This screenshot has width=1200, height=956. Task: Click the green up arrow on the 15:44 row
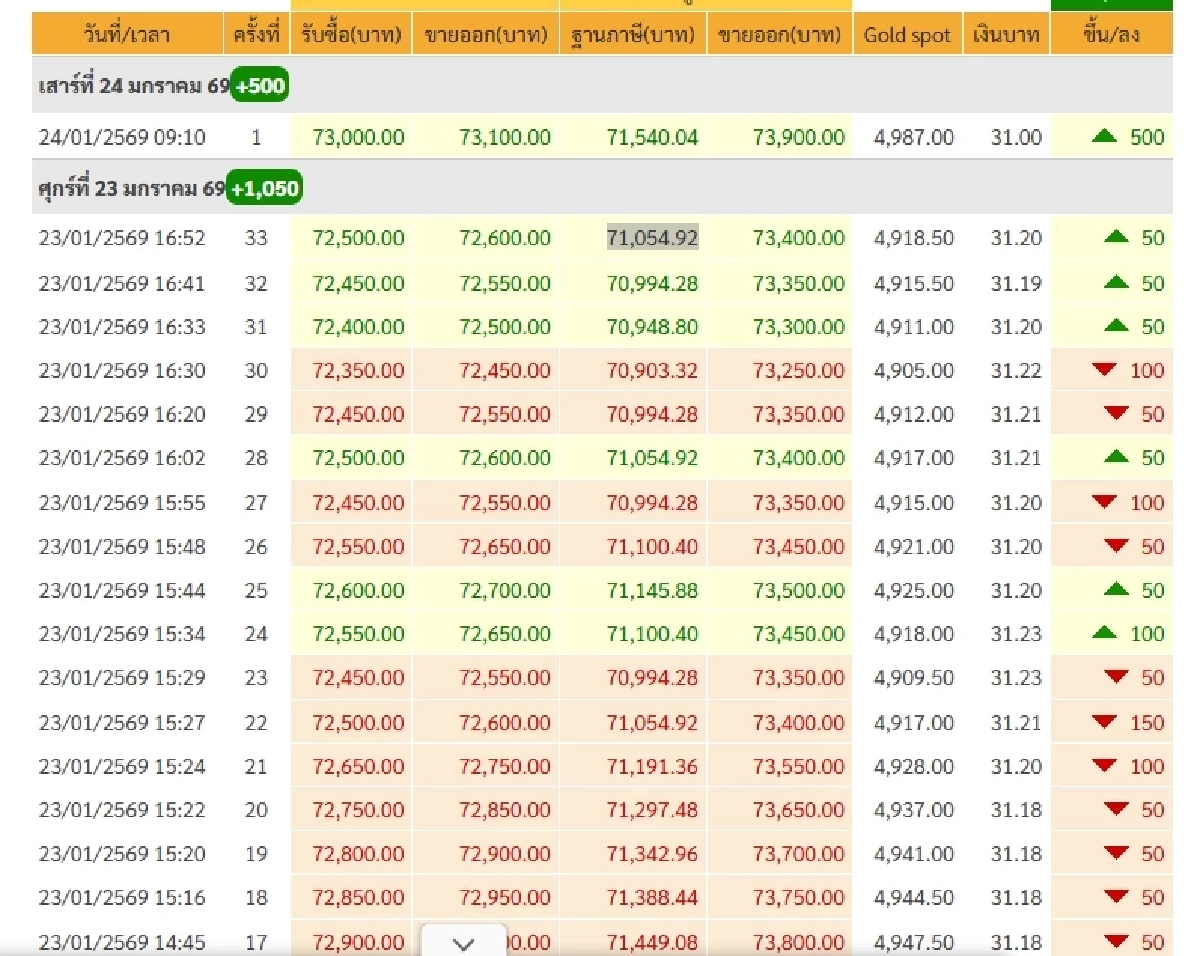(1115, 590)
